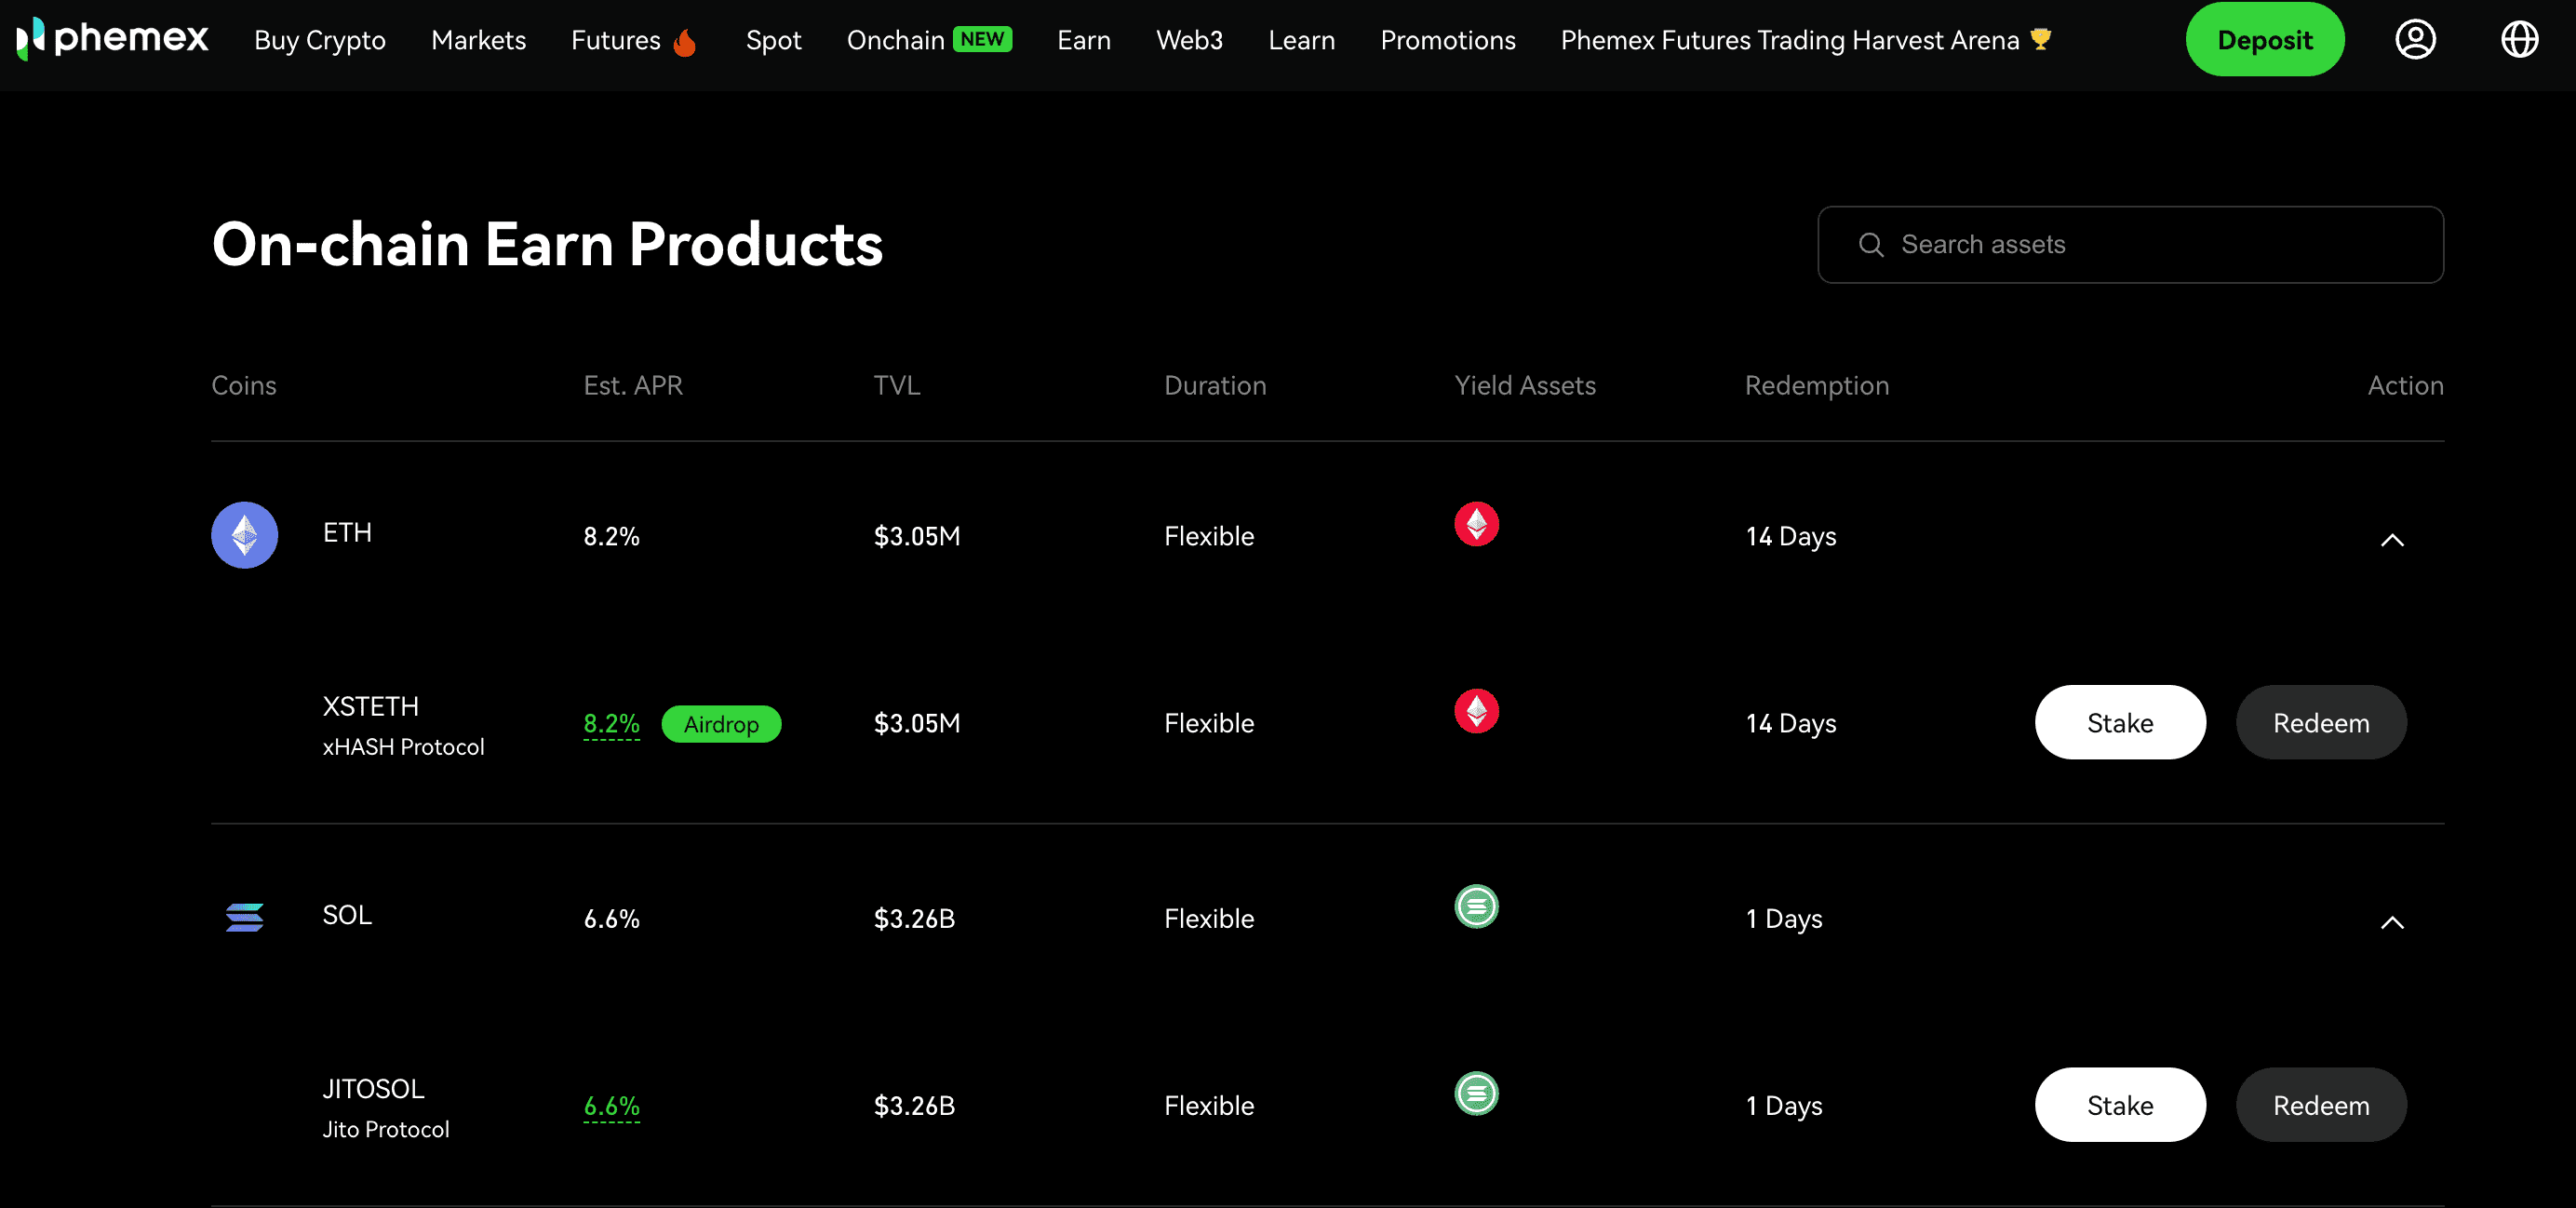2576x1208 pixels.
Task: Open the Buy Crypto menu
Action: coord(320,40)
